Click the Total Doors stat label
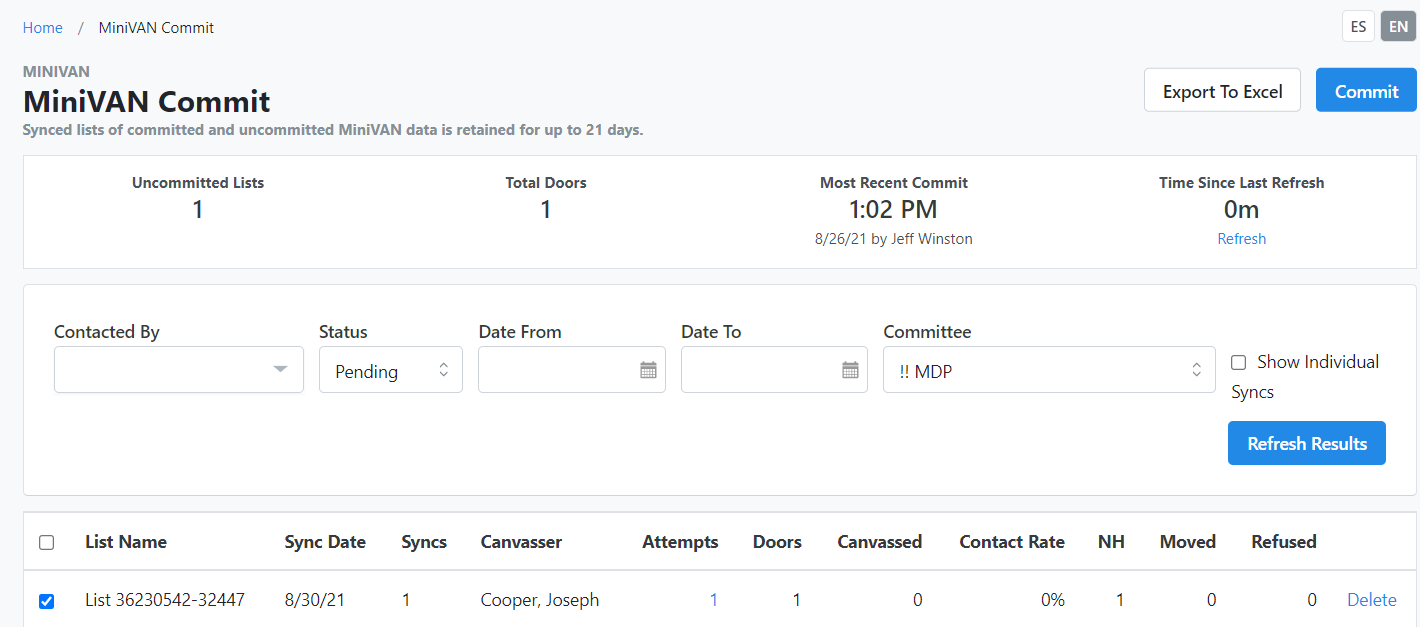Image resolution: width=1420 pixels, height=627 pixels. [x=546, y=183]
